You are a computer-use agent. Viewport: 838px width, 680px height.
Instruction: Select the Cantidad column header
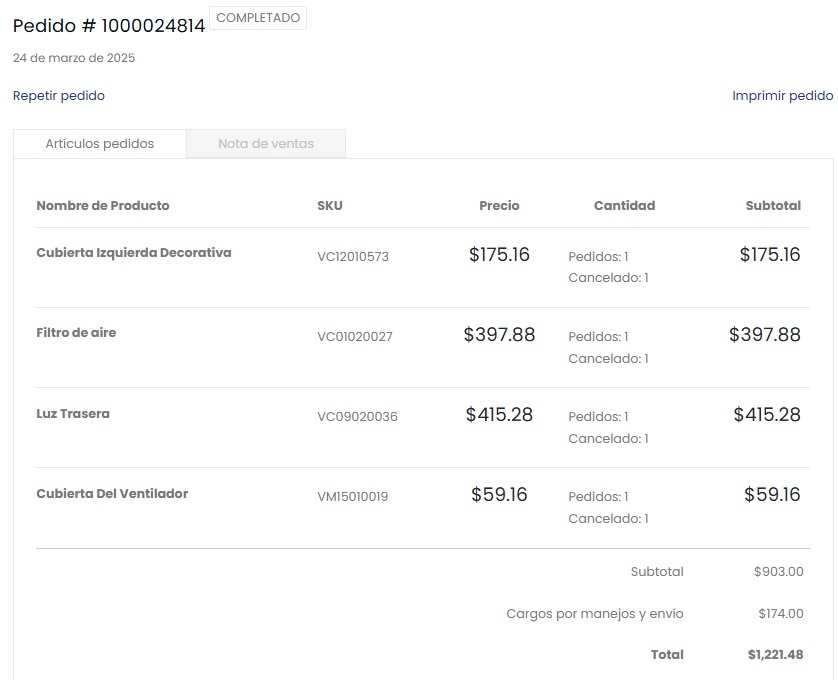624,205
